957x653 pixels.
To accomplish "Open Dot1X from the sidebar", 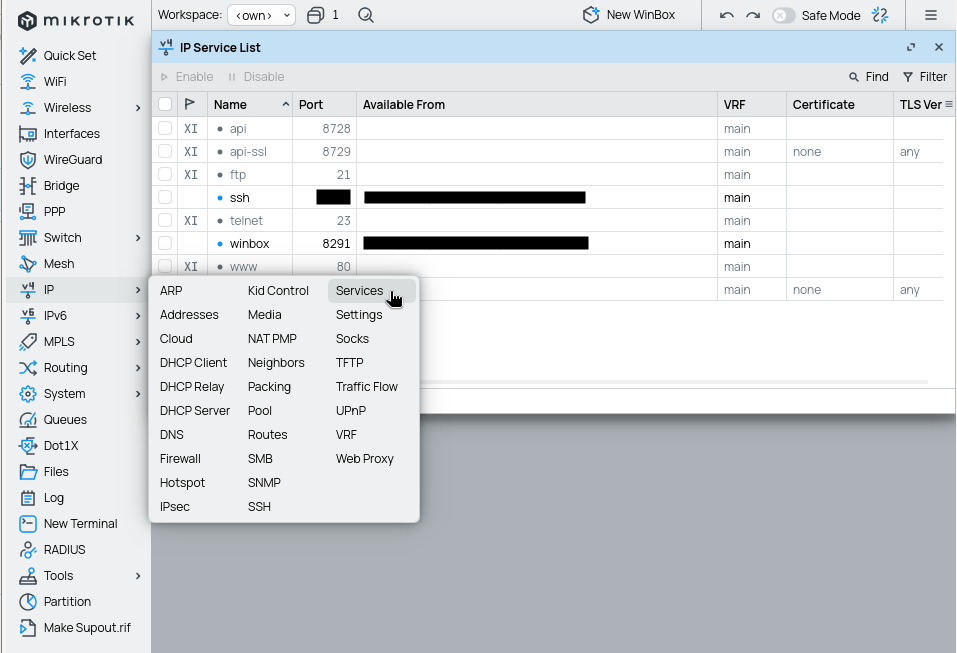I will [61, 446].
